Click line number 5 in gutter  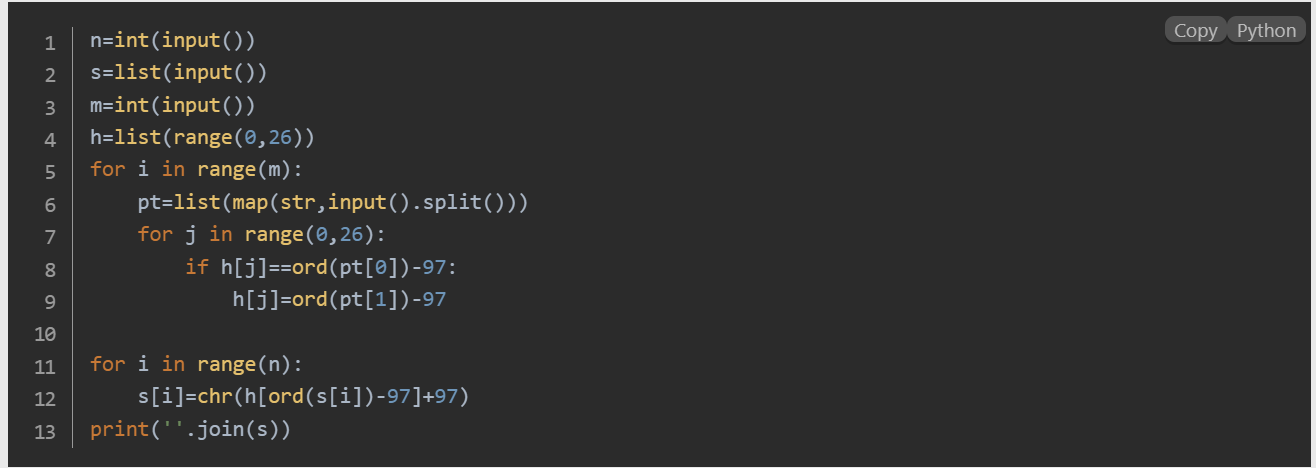click(49, 172)
